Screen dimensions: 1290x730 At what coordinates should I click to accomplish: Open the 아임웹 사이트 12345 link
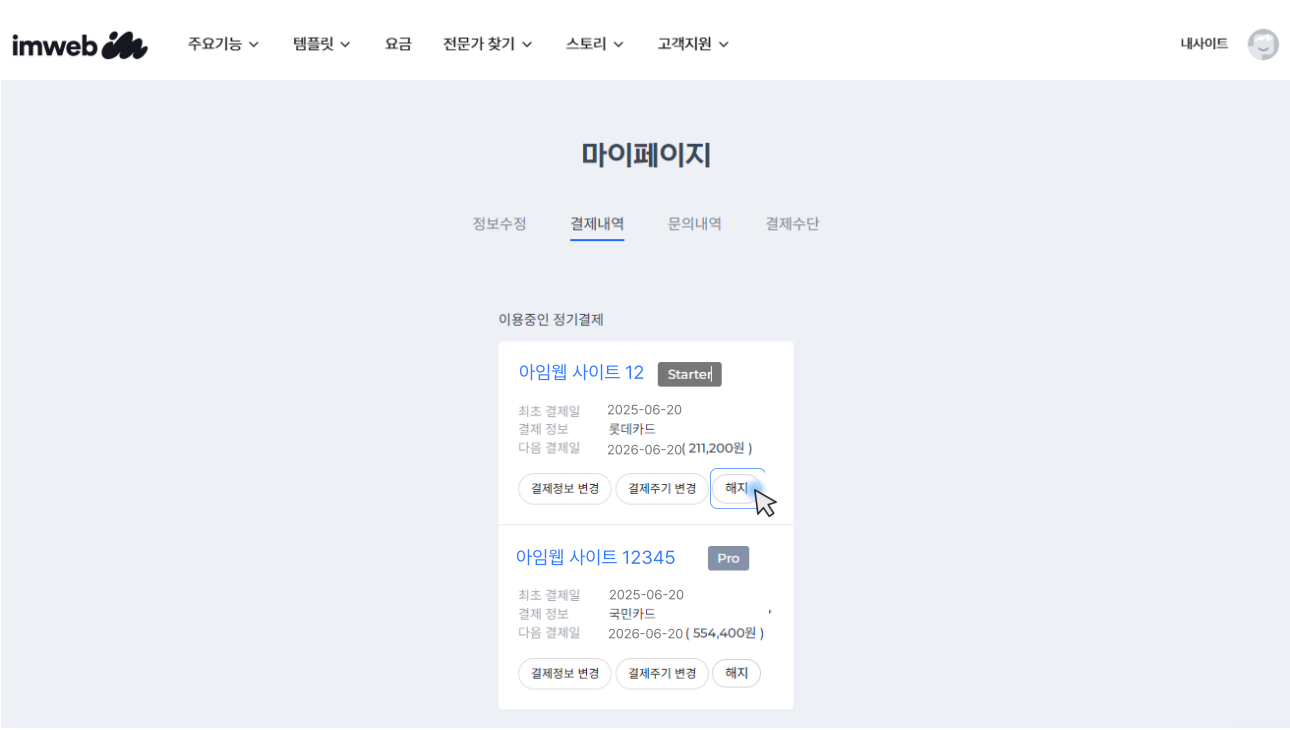coord(595,557)
